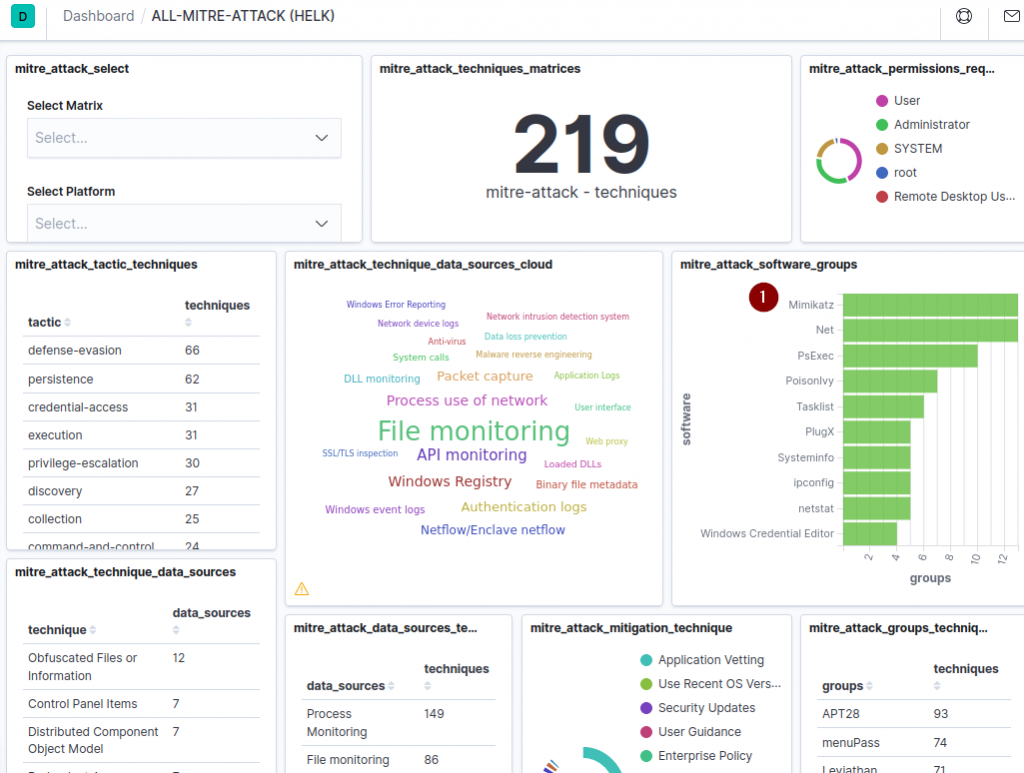This screenshot has width=1024, height=773.
Task: Open the Select Matrix dropdown
Action: (184, 138)
